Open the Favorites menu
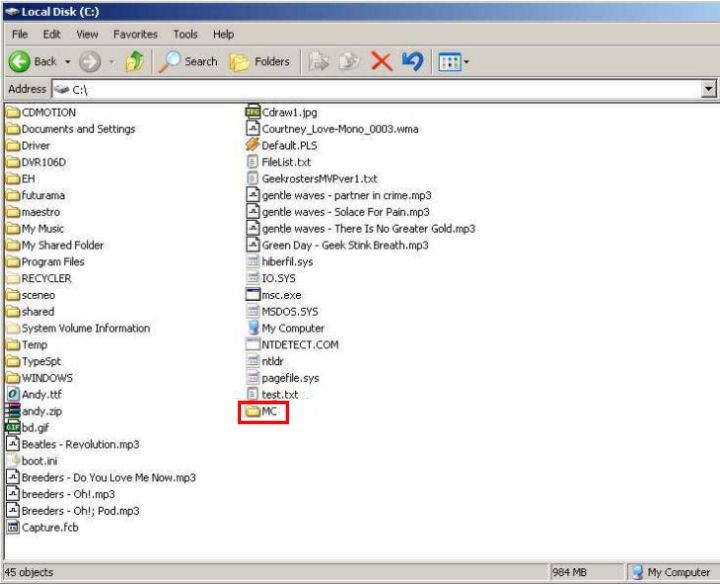This screenshot has height=584, width=720. [x=135, y=34]
